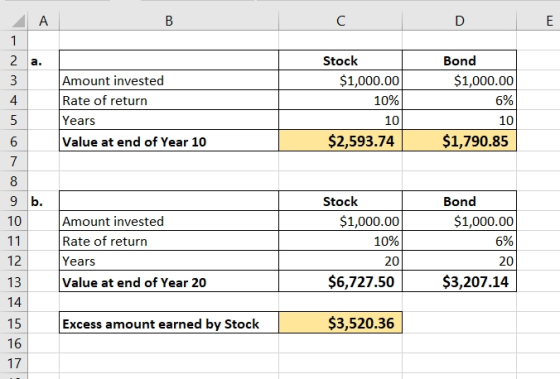Select column D header
The image size is (560, 379).
[x=459, y=21]
